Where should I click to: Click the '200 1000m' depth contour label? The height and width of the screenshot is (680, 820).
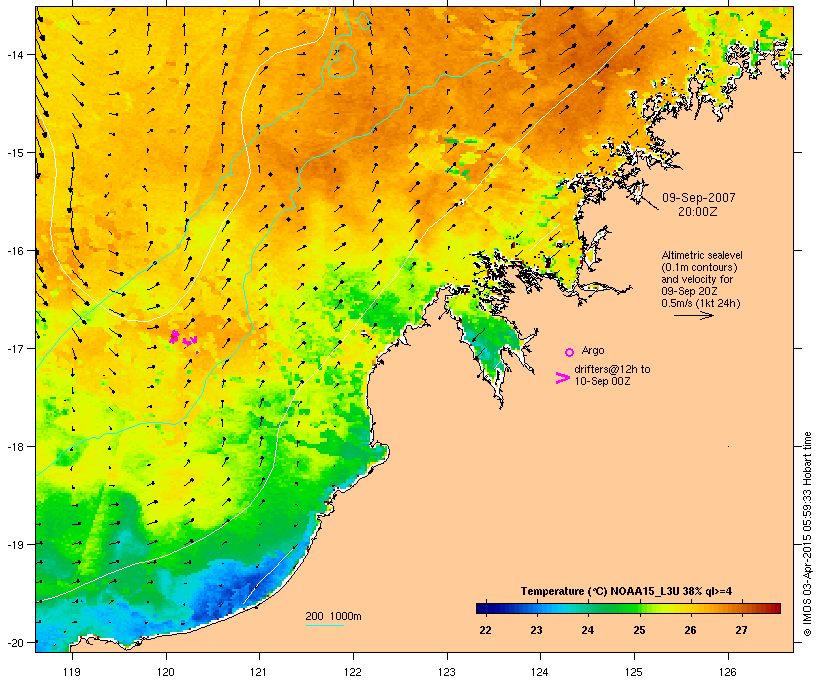tap(333, 616)
